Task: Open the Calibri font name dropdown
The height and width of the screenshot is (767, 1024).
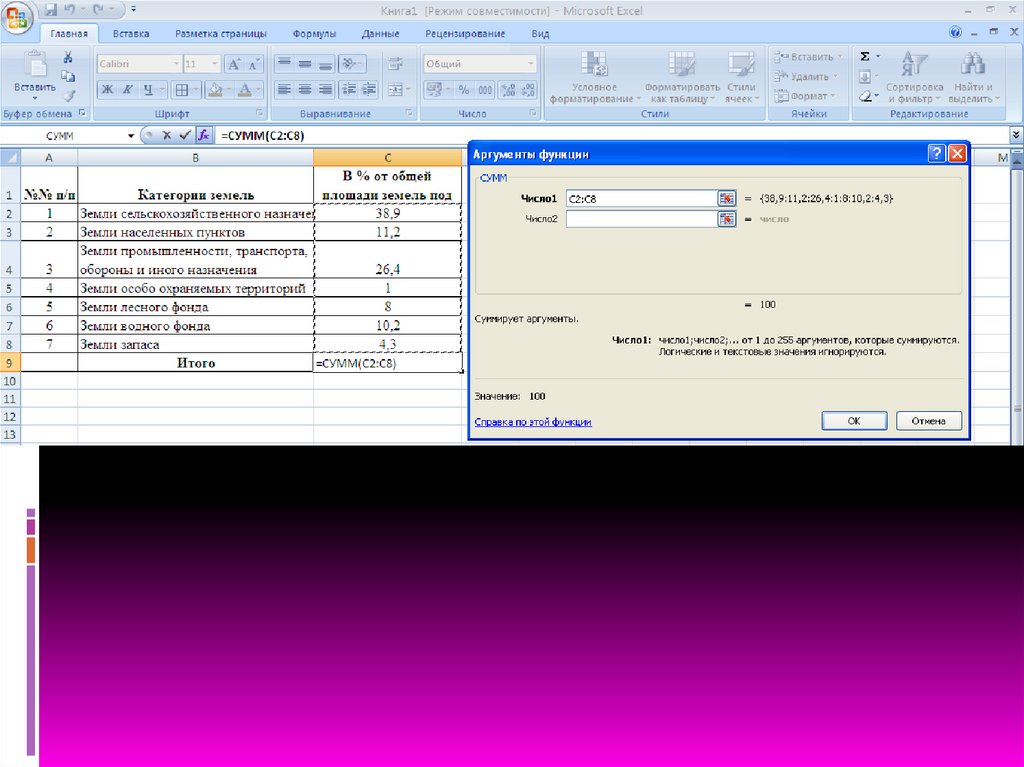Action: 176,64
